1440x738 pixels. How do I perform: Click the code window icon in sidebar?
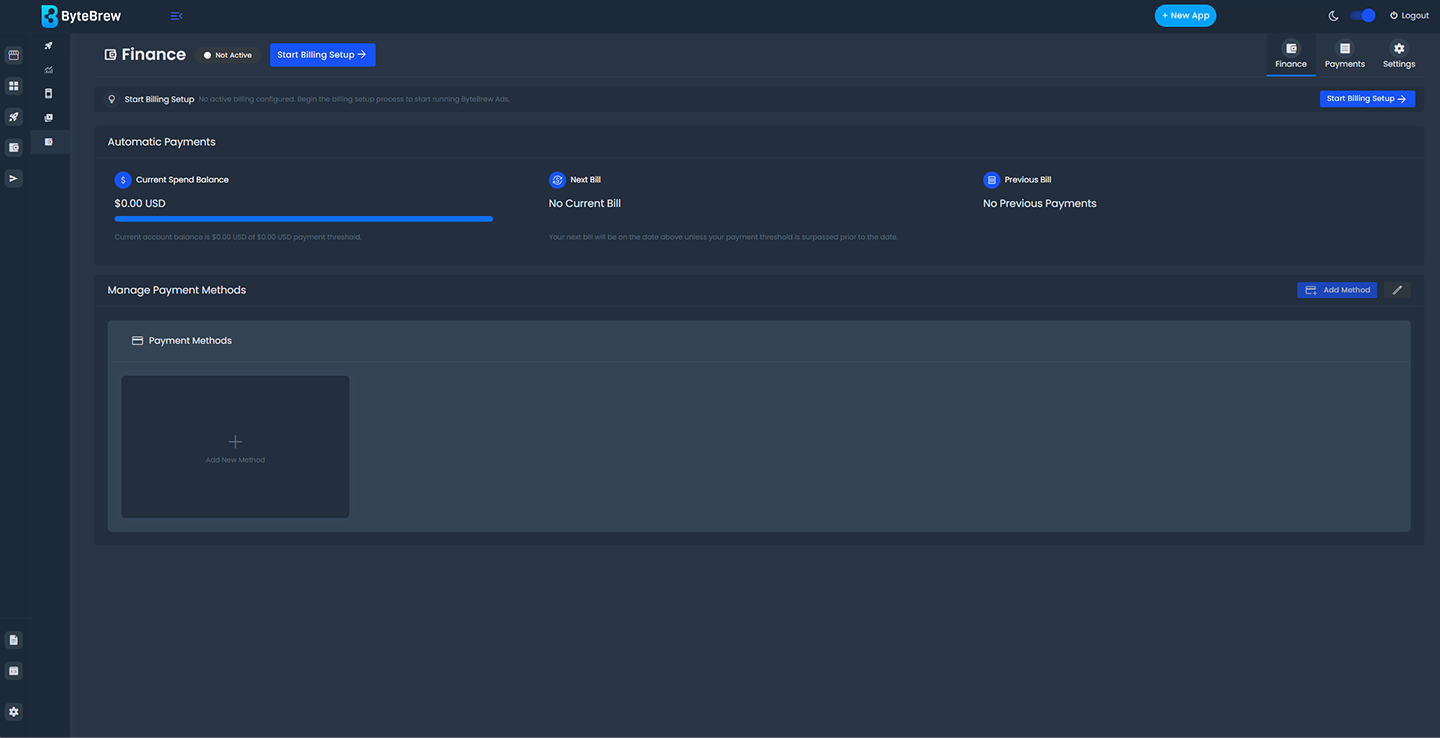pyautogui.click(x=14, y=671)
